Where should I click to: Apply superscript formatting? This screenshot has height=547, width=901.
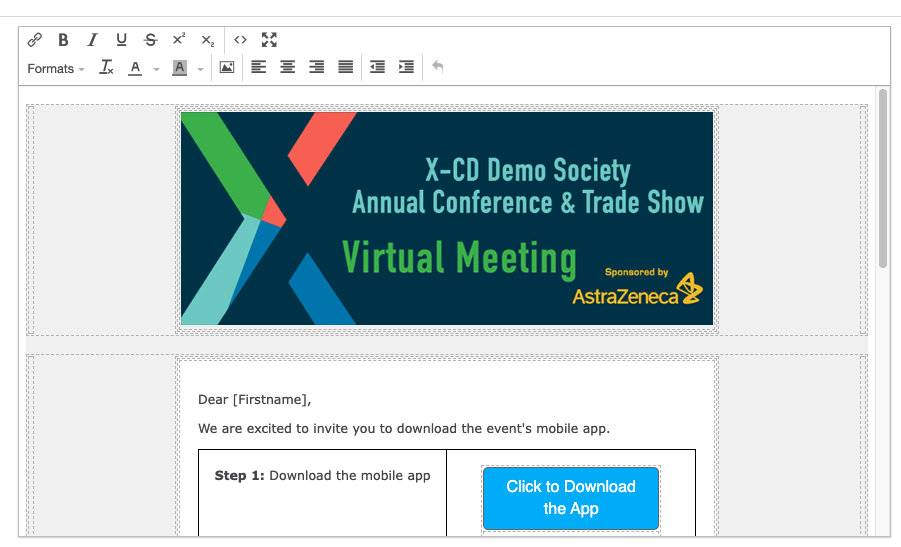179,40
